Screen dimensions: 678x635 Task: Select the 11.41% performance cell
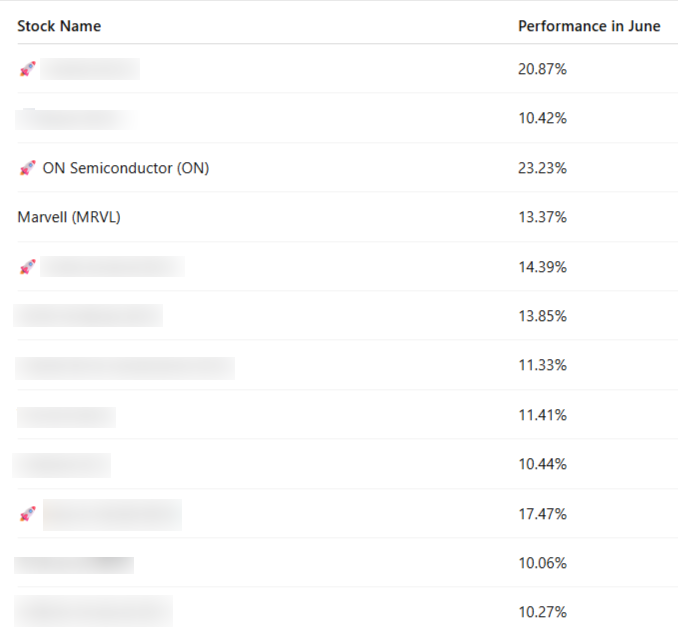542,415
